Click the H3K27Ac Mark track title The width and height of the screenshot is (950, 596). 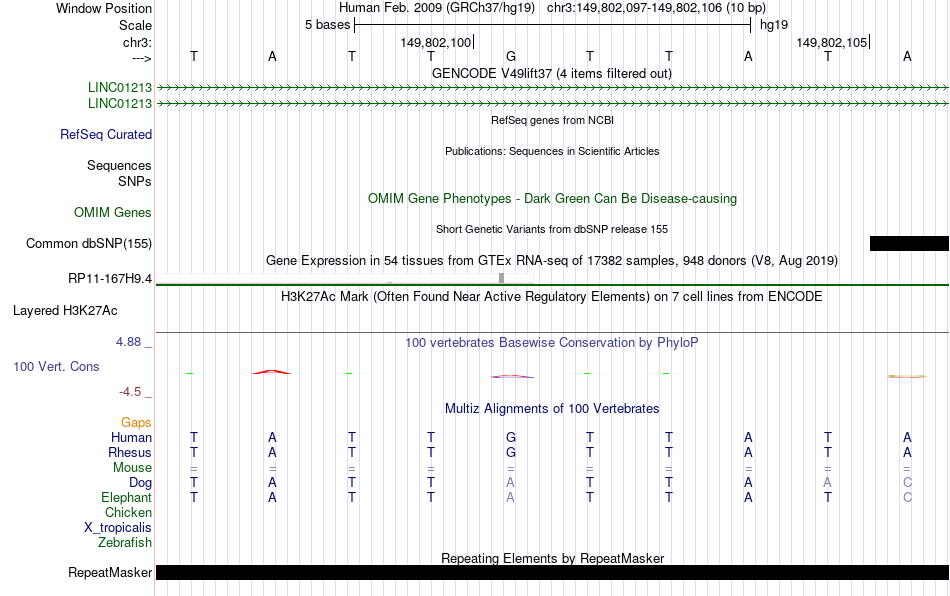[x=552, y=297]
